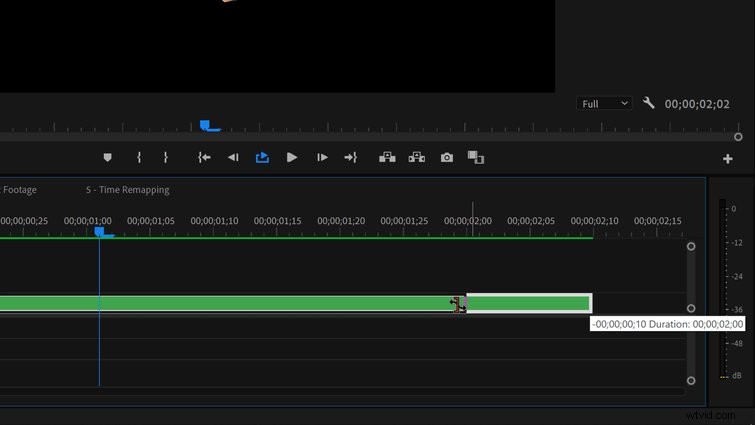The width and height of the screenshot is (755, 425).
Task: Open the Button Editor plus icon
Action: click(728, 159)
